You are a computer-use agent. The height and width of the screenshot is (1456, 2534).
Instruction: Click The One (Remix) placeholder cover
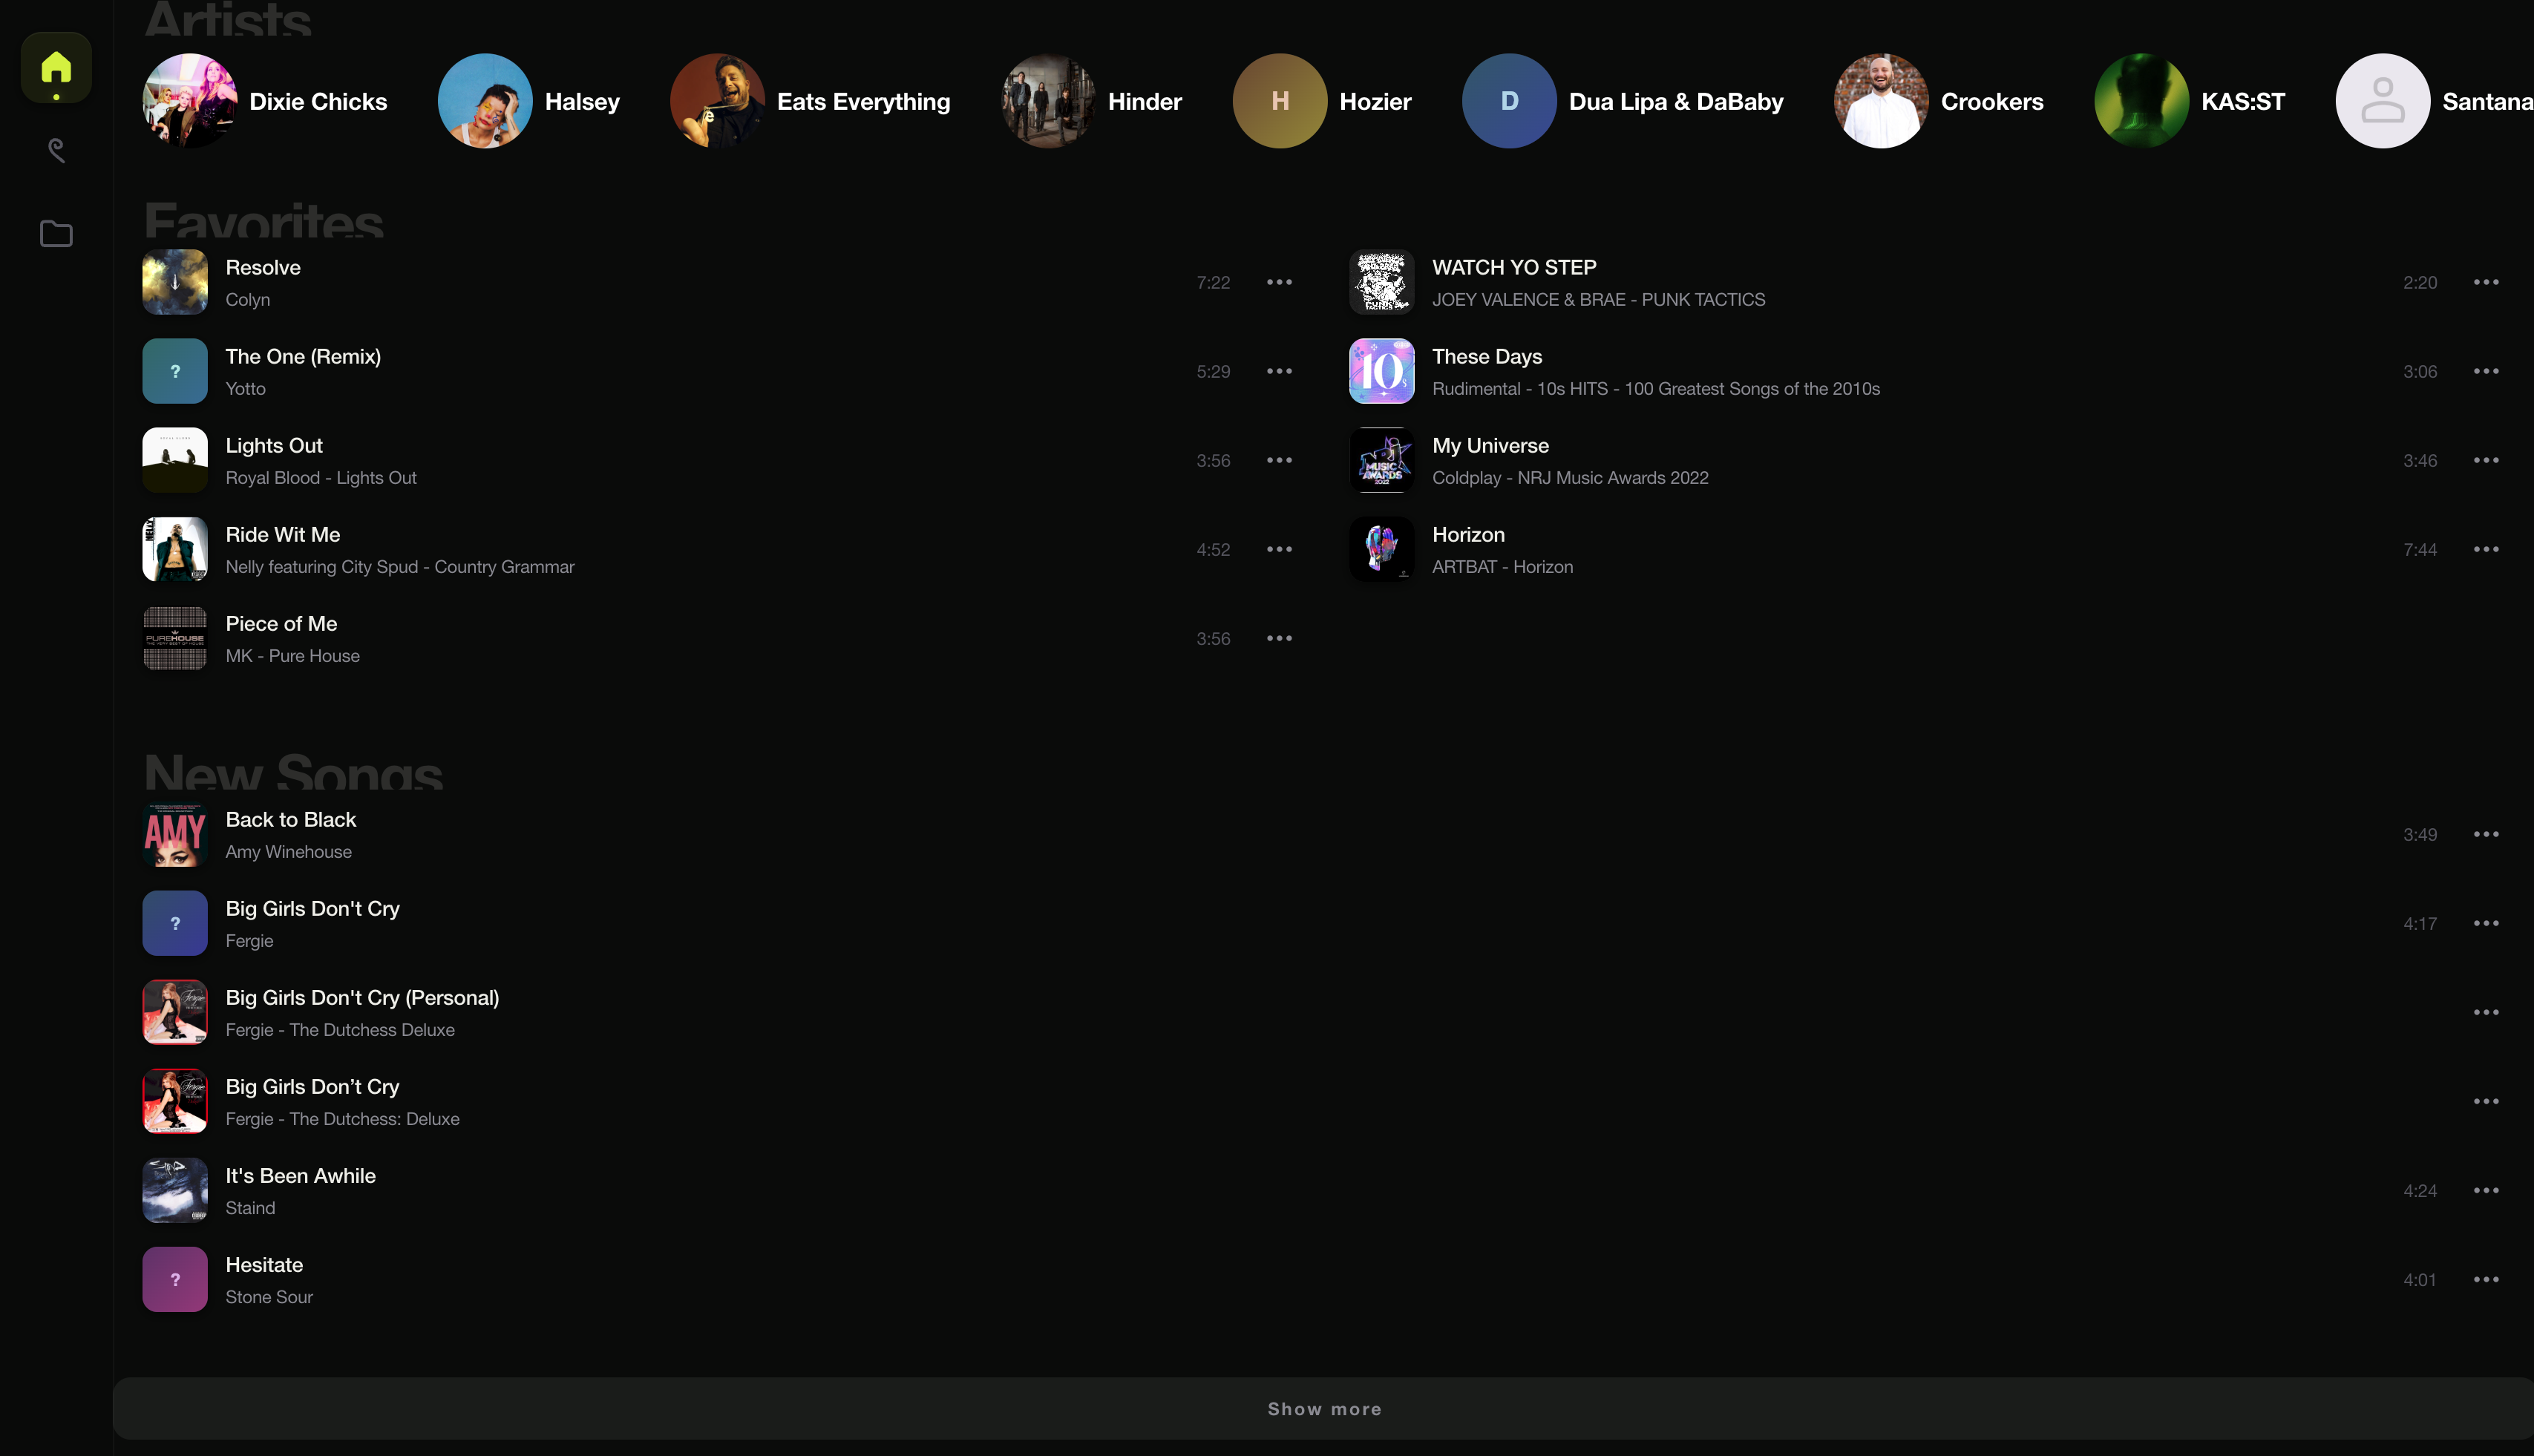(x=175, y=371)
